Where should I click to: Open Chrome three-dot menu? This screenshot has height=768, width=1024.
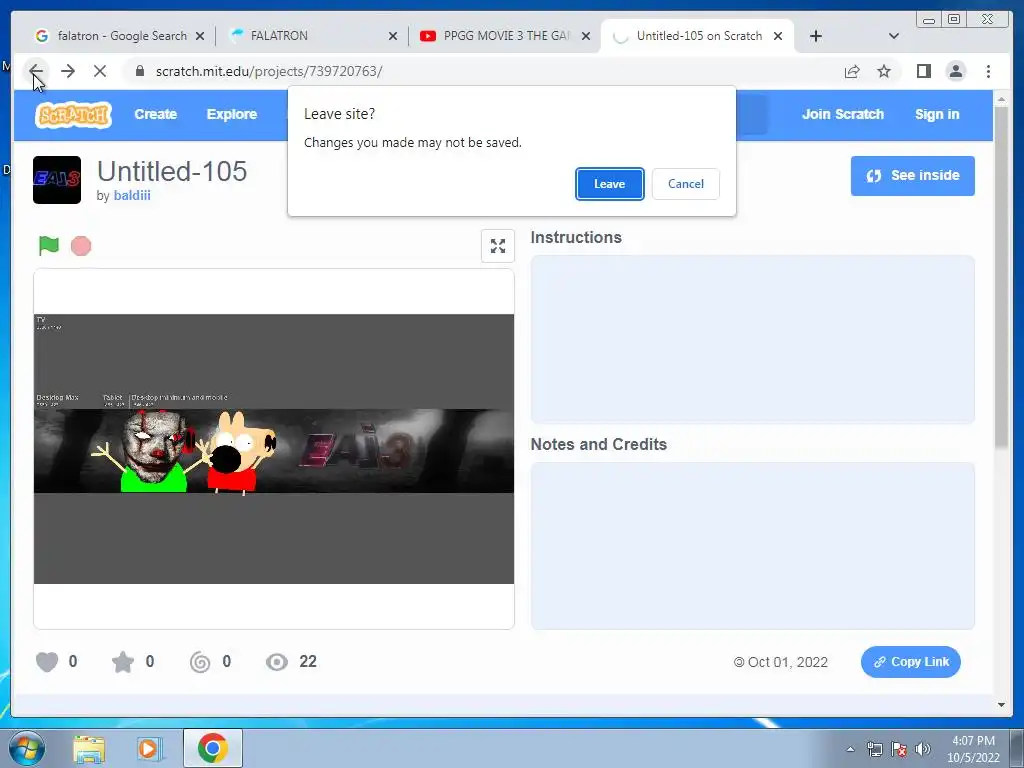click(988, 71)
